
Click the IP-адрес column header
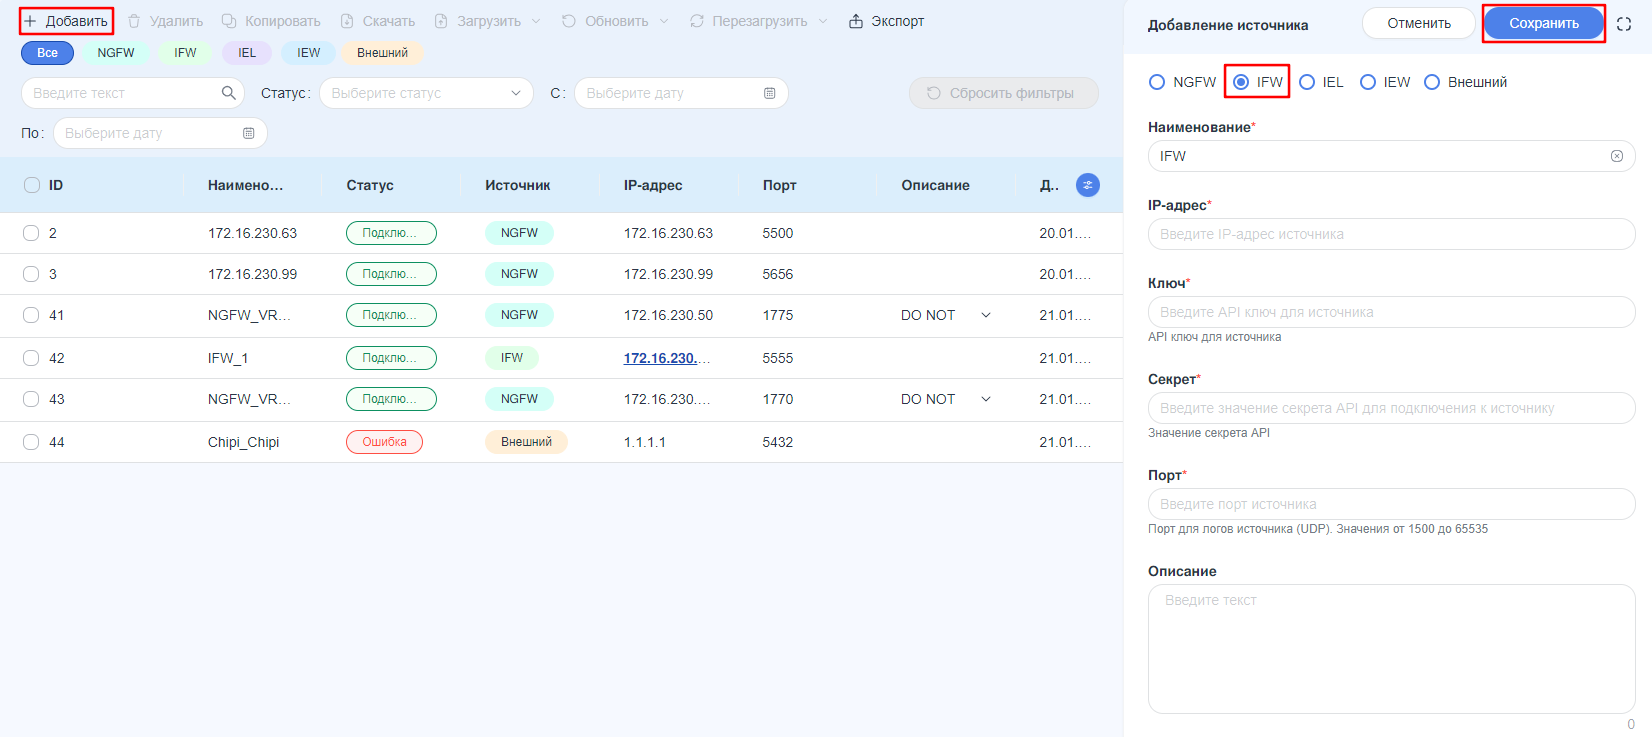[653, 185]
